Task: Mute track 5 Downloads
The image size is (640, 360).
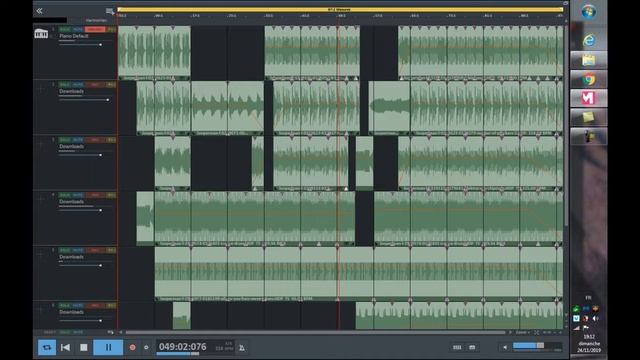Action: coord(78,250)
